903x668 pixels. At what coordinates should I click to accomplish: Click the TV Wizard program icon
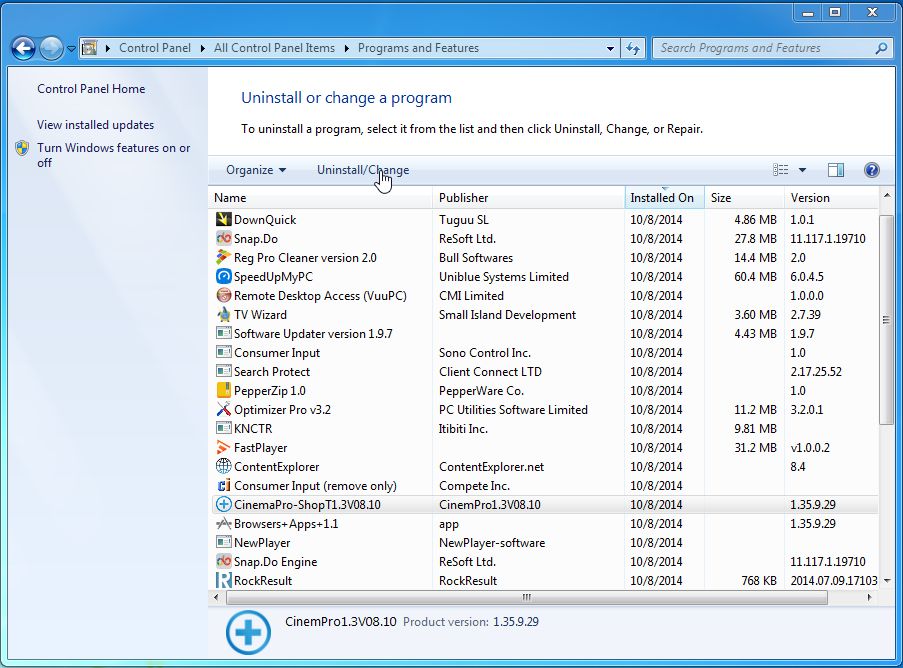tap(224, 315)
